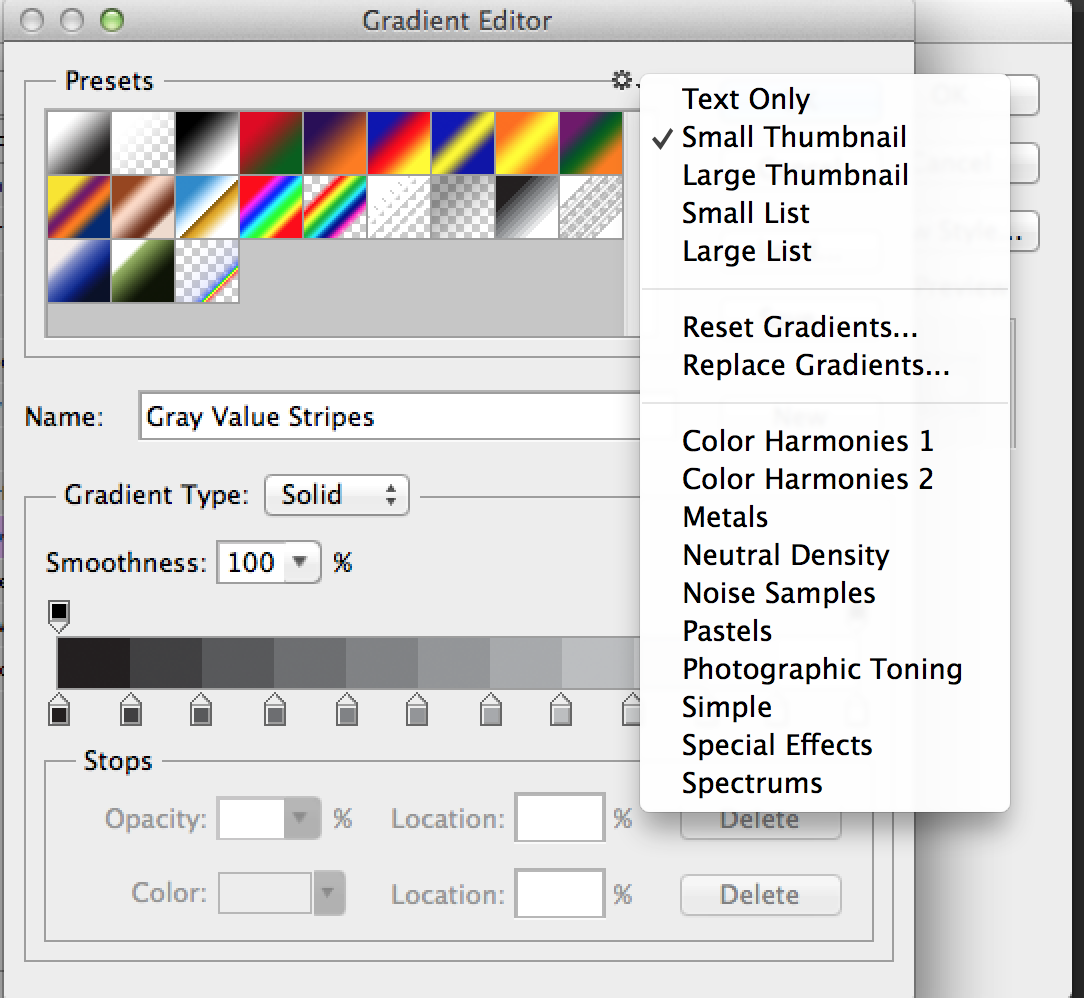
Task: Select the Spectrum gradient preset
Action: 270,207
